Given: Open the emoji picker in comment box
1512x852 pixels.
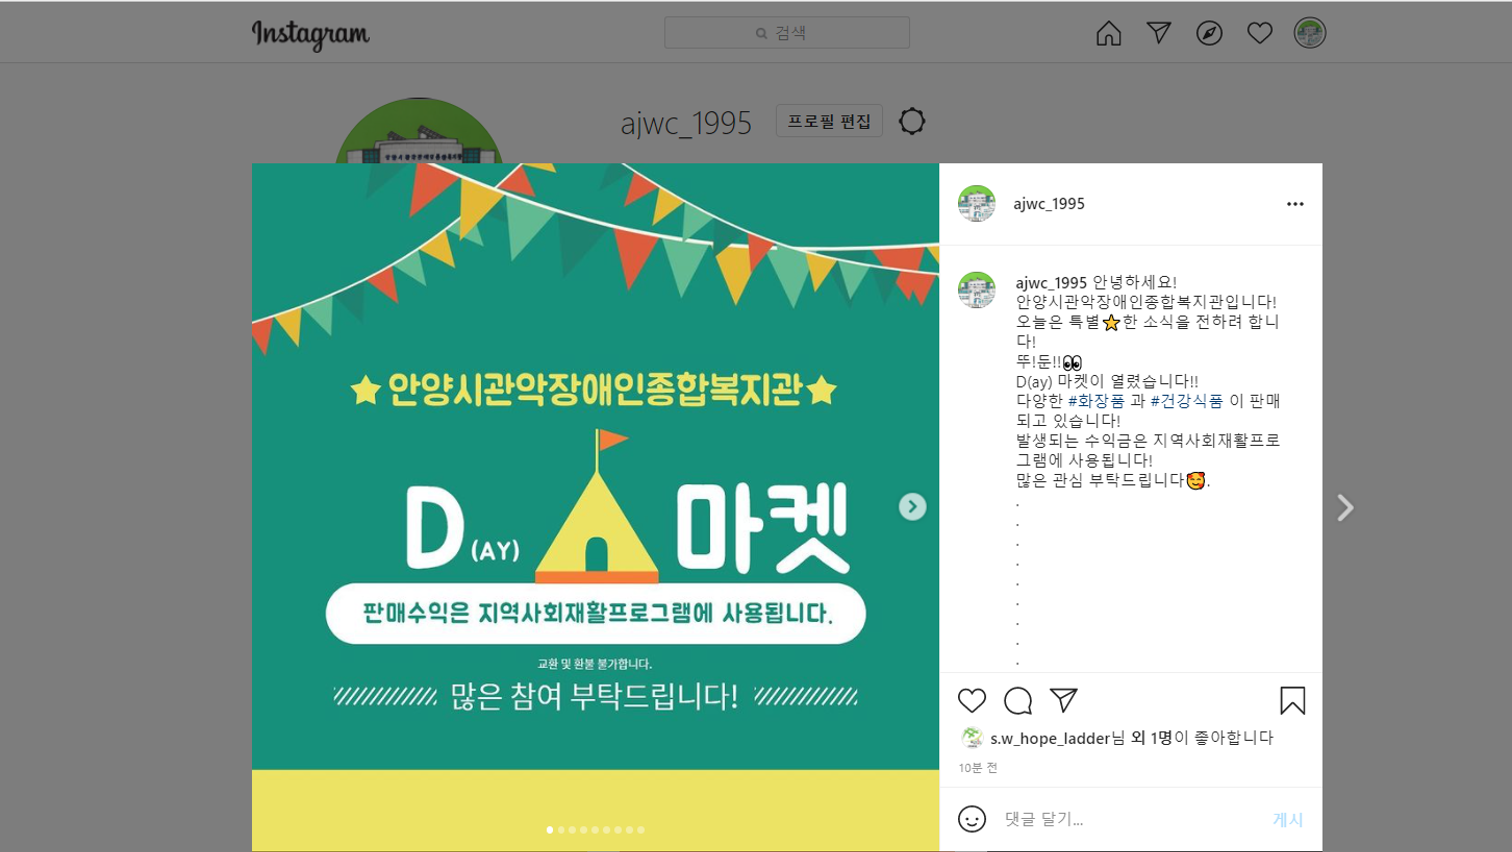Looking at the screenshot, I should coord(972,819).
